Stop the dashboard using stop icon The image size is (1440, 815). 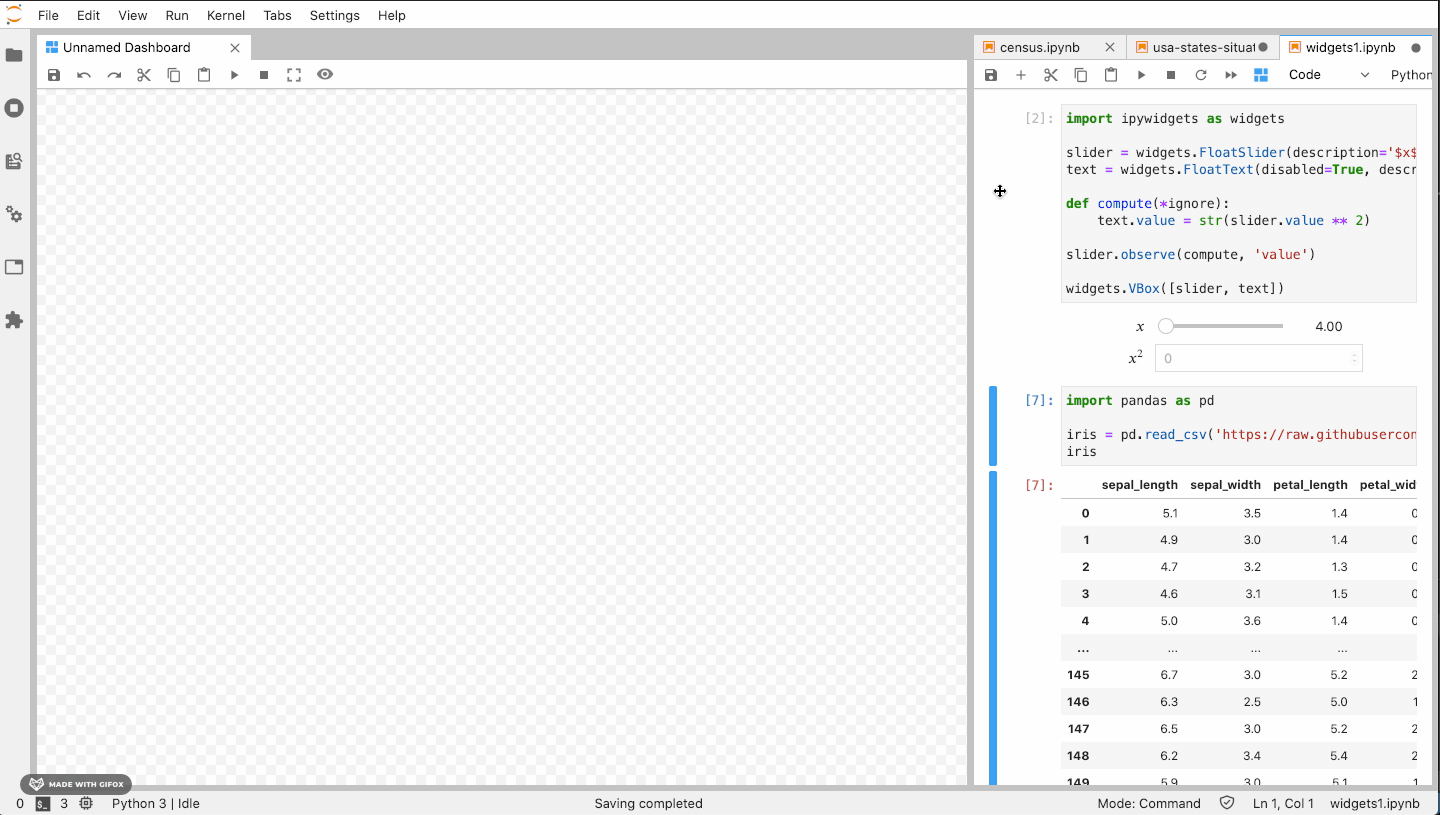click(264, 75)
